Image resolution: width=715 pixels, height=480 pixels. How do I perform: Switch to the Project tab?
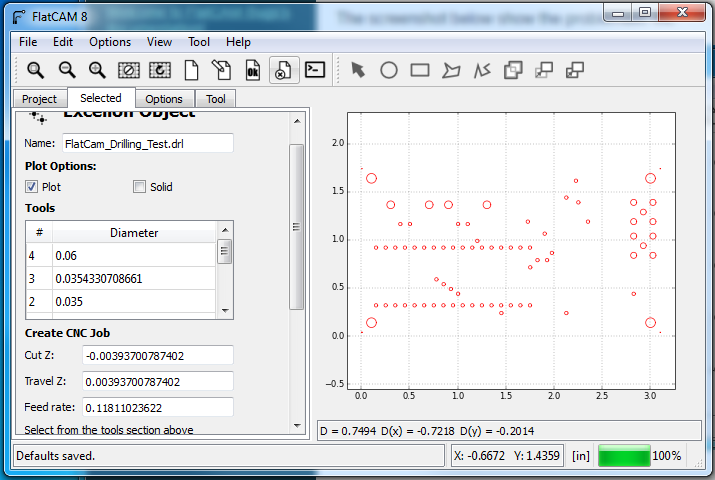[40, 99]
